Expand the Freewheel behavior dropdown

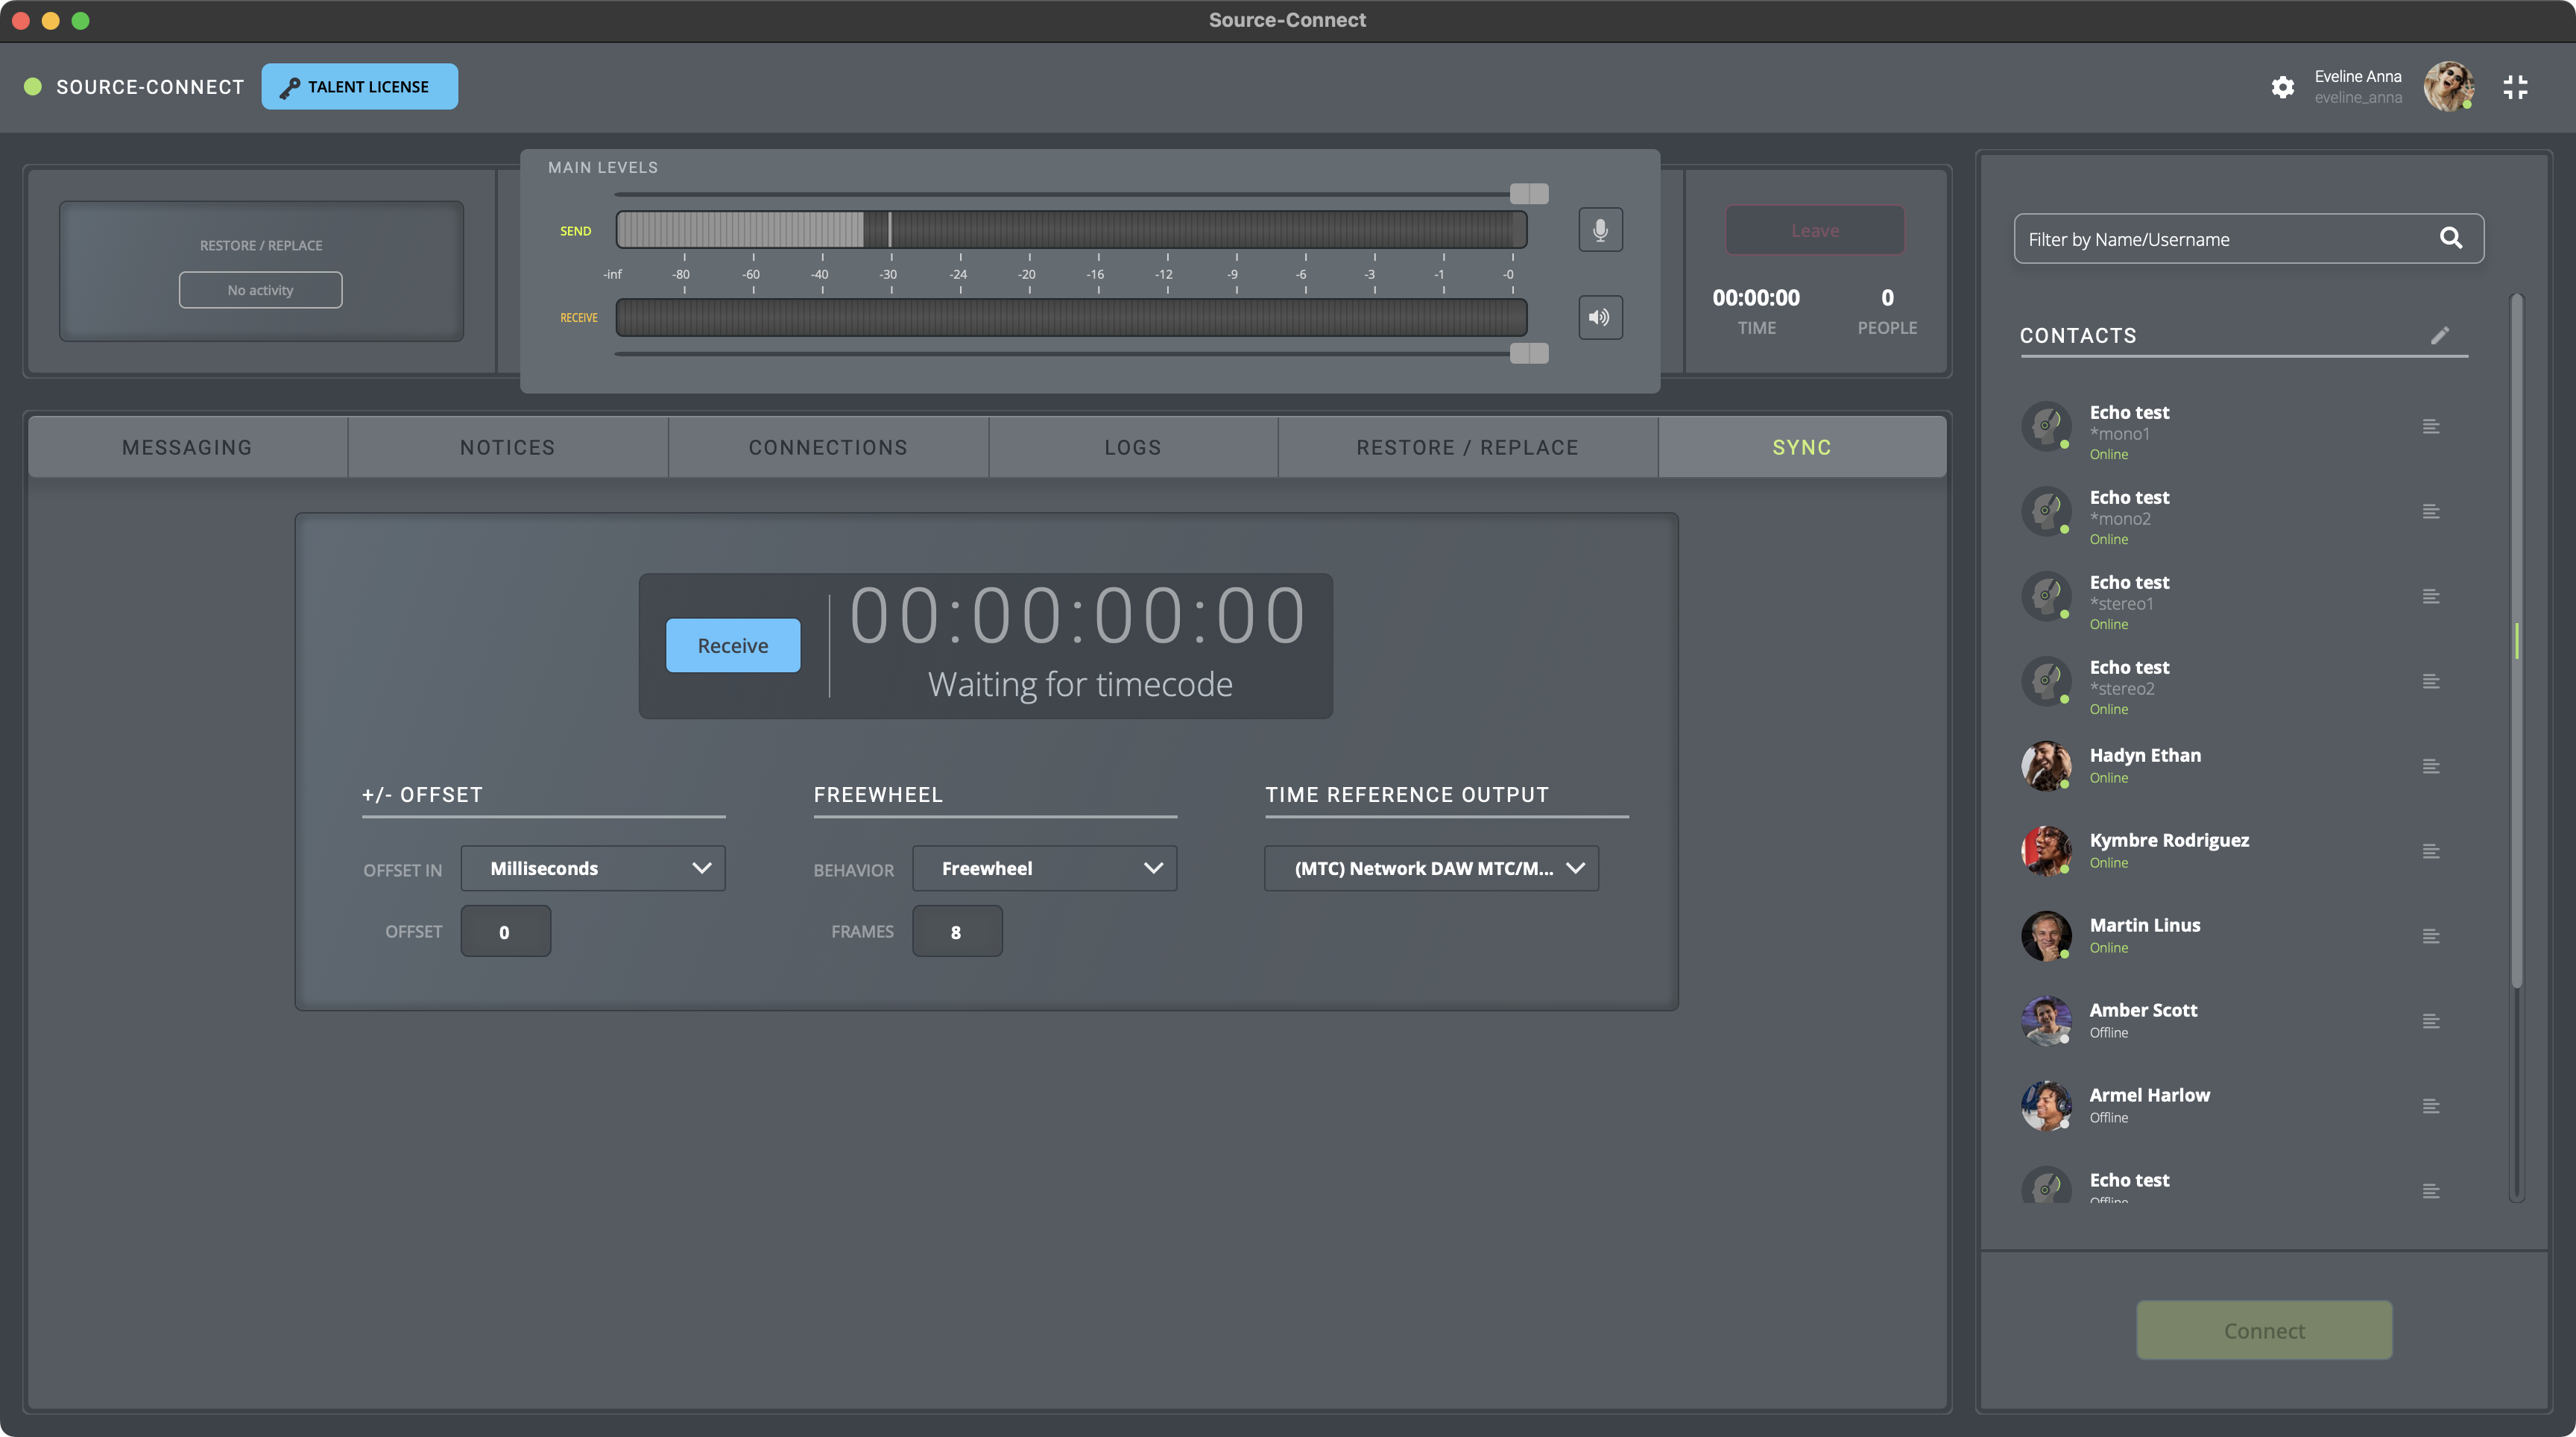pos(1044,868)
